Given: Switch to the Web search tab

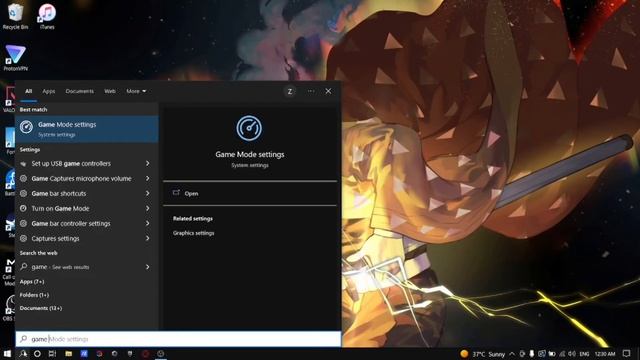Looking at the screenshot, I should tap(110, 91).
